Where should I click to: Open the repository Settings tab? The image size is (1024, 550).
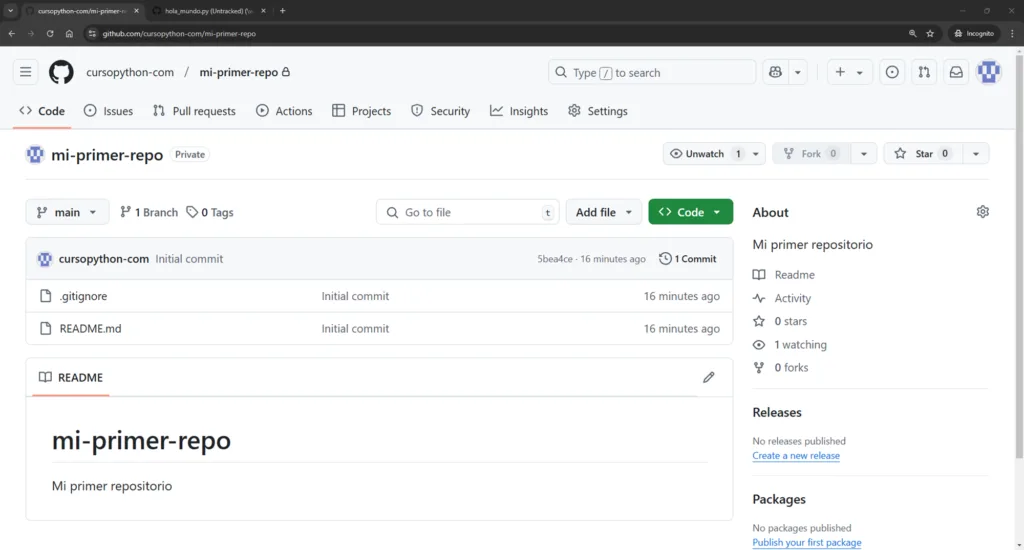[x=598, y=111]
